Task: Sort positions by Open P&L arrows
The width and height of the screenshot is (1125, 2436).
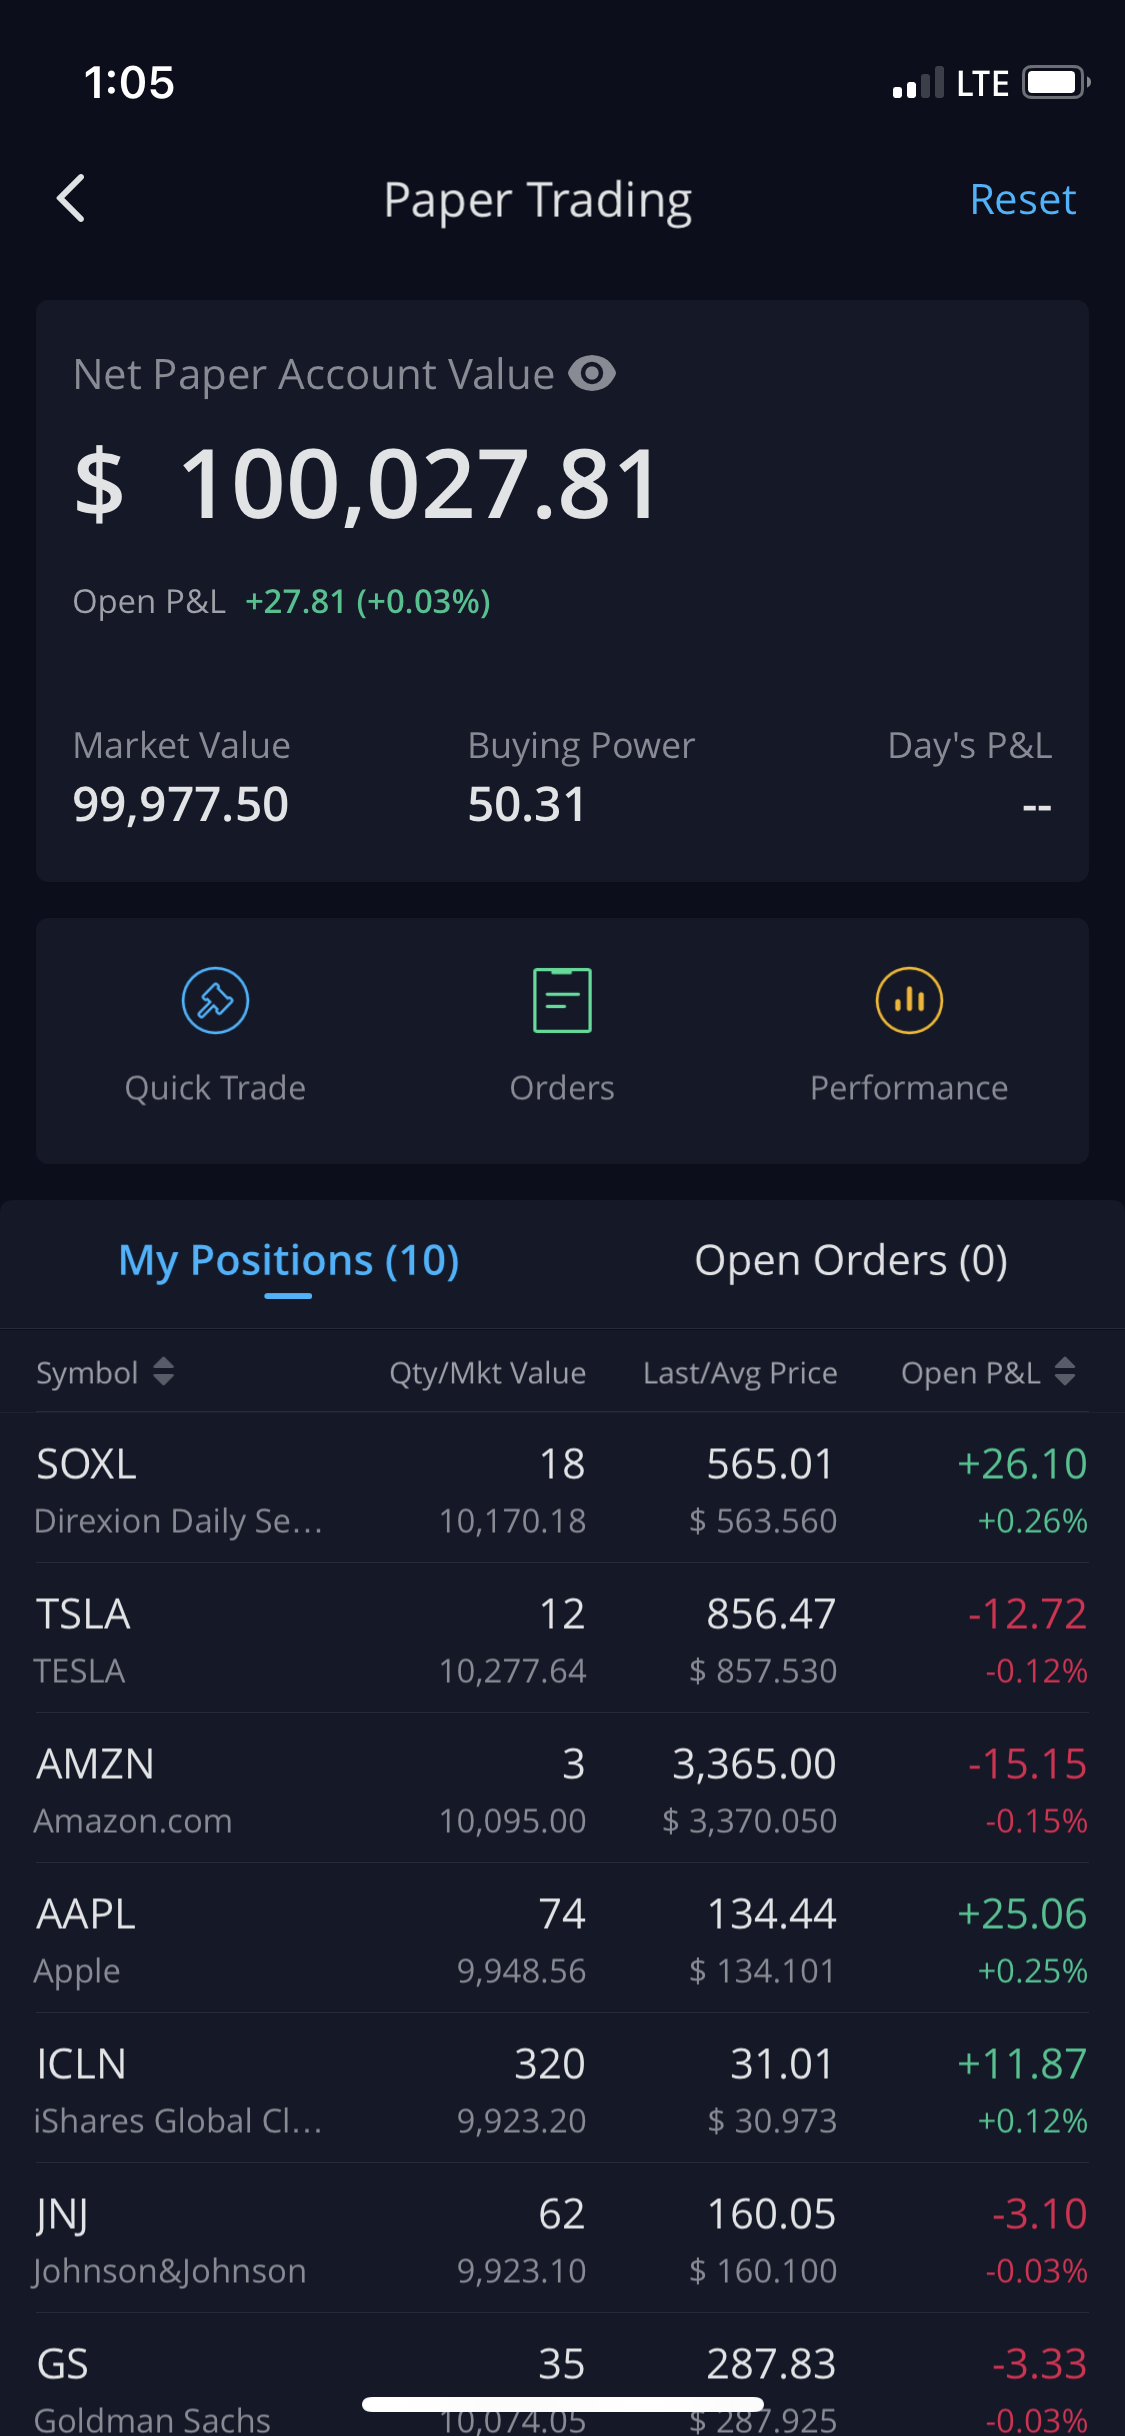Action: click(1065, 1372)
